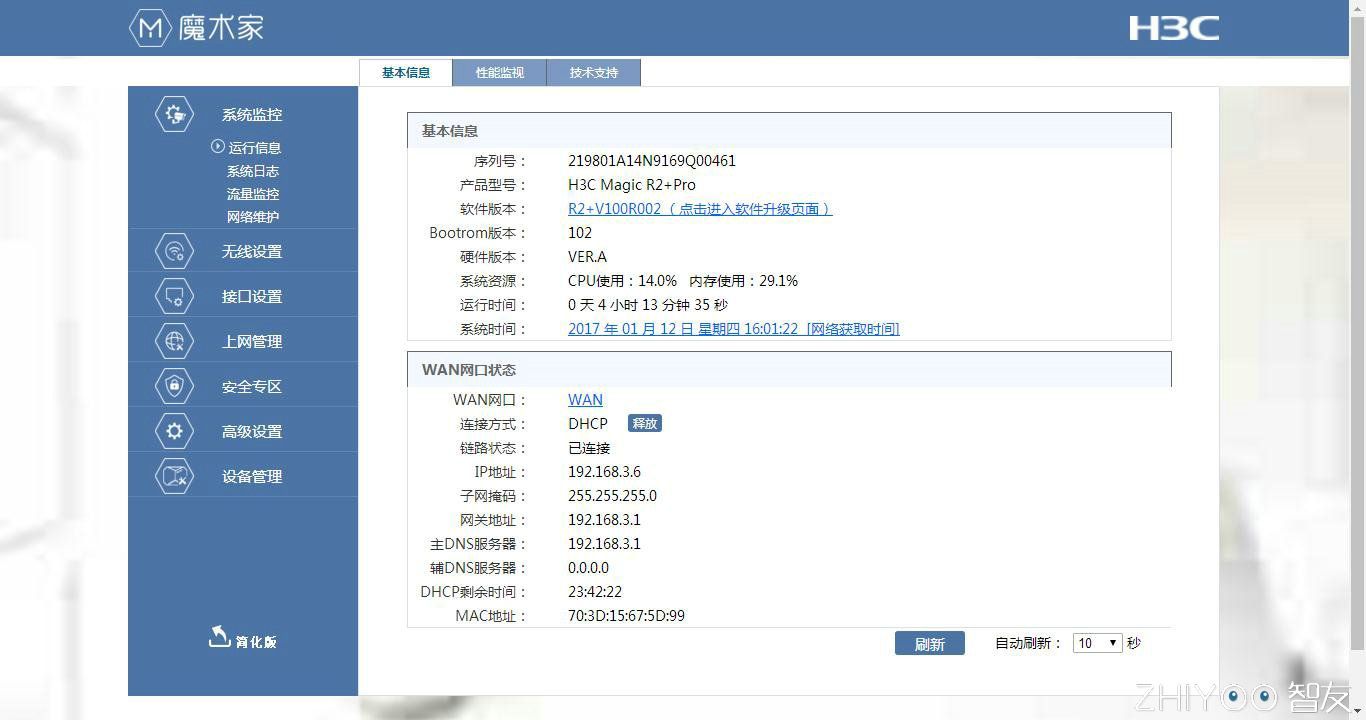The height and width of the screenshot is (720, 1366).
Task: Click the system time 网络获取时间 link
Action: point(734,329)
